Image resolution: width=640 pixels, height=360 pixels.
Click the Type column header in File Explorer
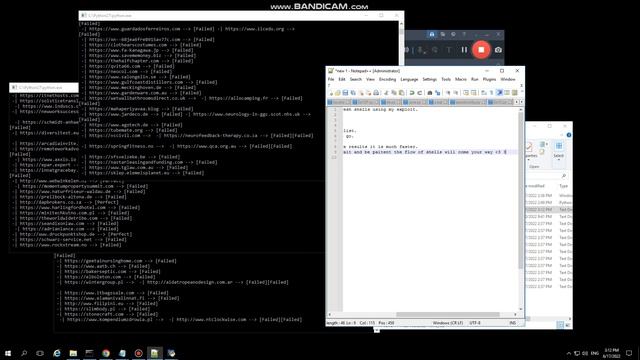tap(564, 186)
